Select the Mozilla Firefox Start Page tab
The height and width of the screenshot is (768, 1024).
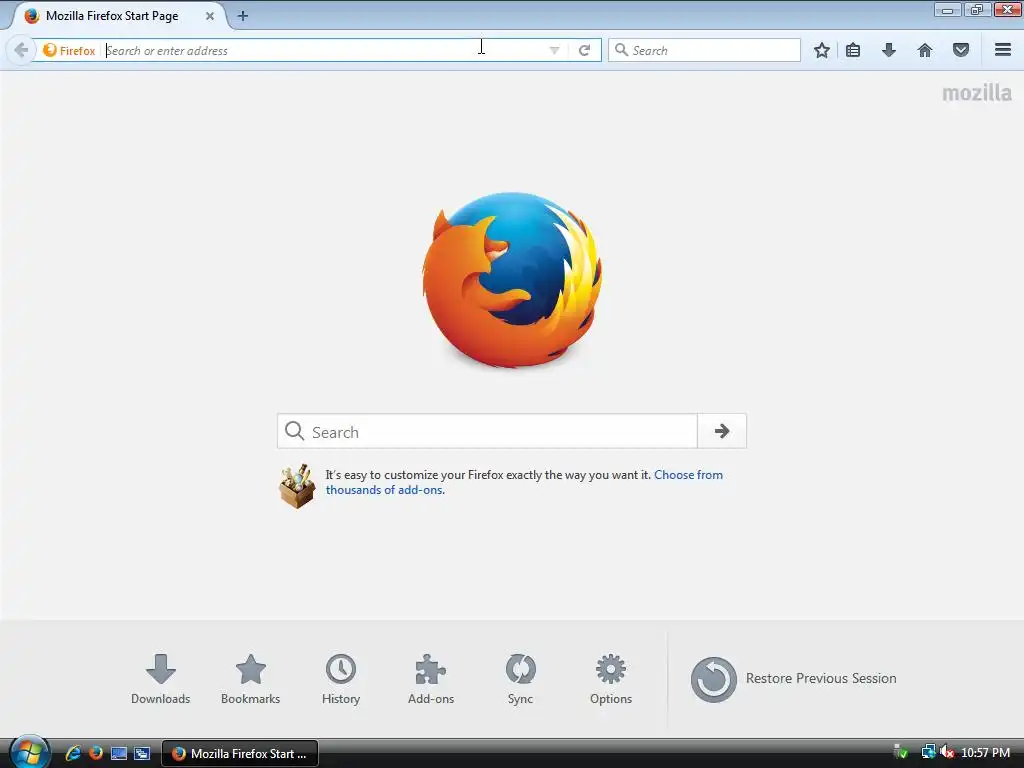tap(118, 16)
